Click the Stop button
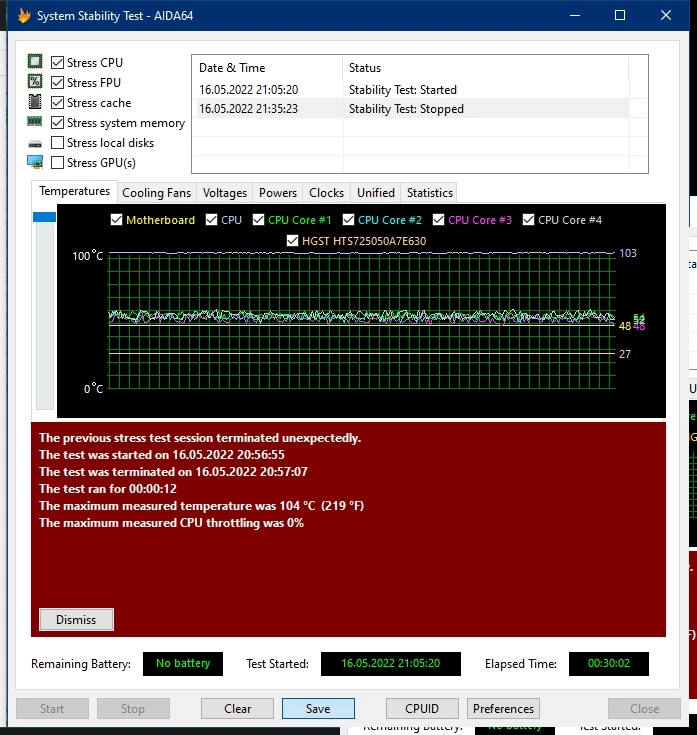 (x=133, y=708)
